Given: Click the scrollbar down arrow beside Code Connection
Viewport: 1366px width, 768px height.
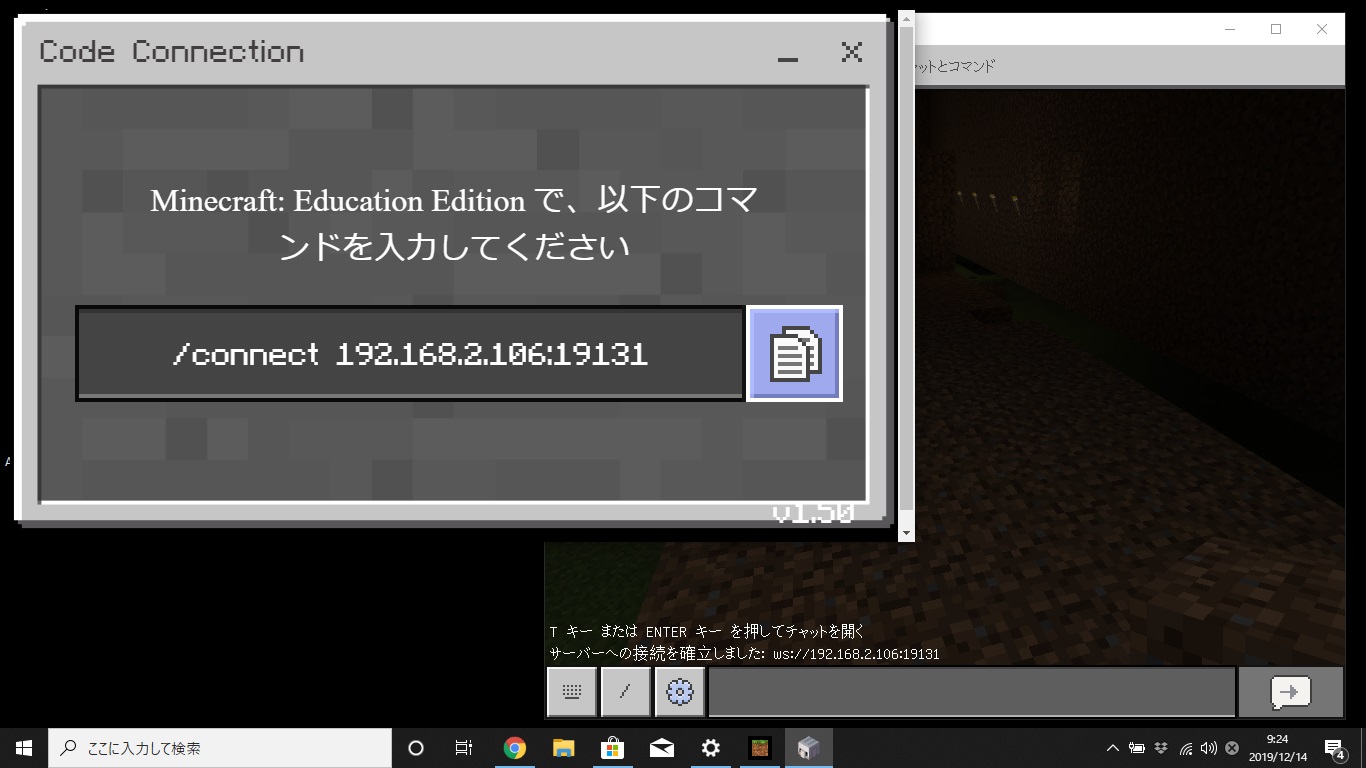Looking at the screenshot, I should coord(906,533).
